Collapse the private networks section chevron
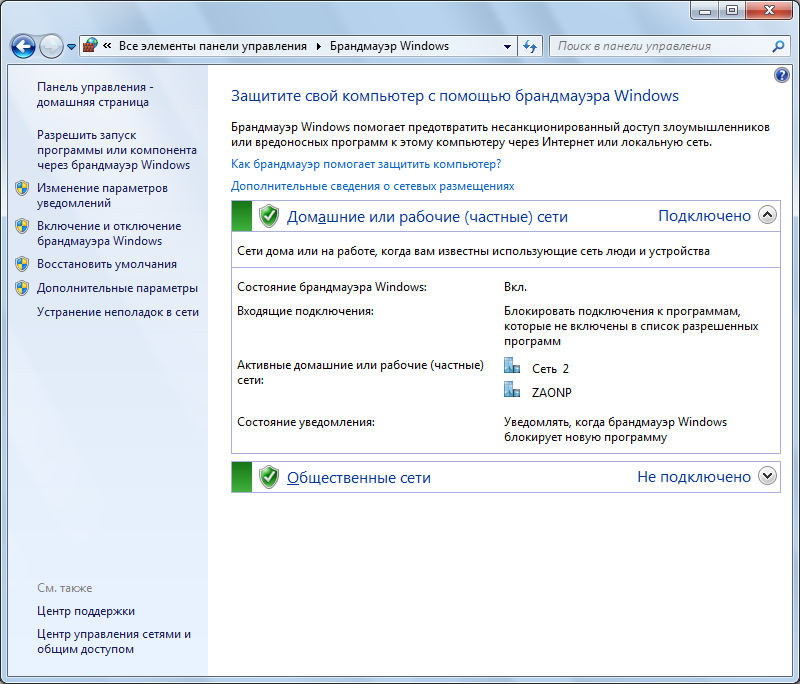The width and height of the screenshot is (800, 684). point(767,215)
